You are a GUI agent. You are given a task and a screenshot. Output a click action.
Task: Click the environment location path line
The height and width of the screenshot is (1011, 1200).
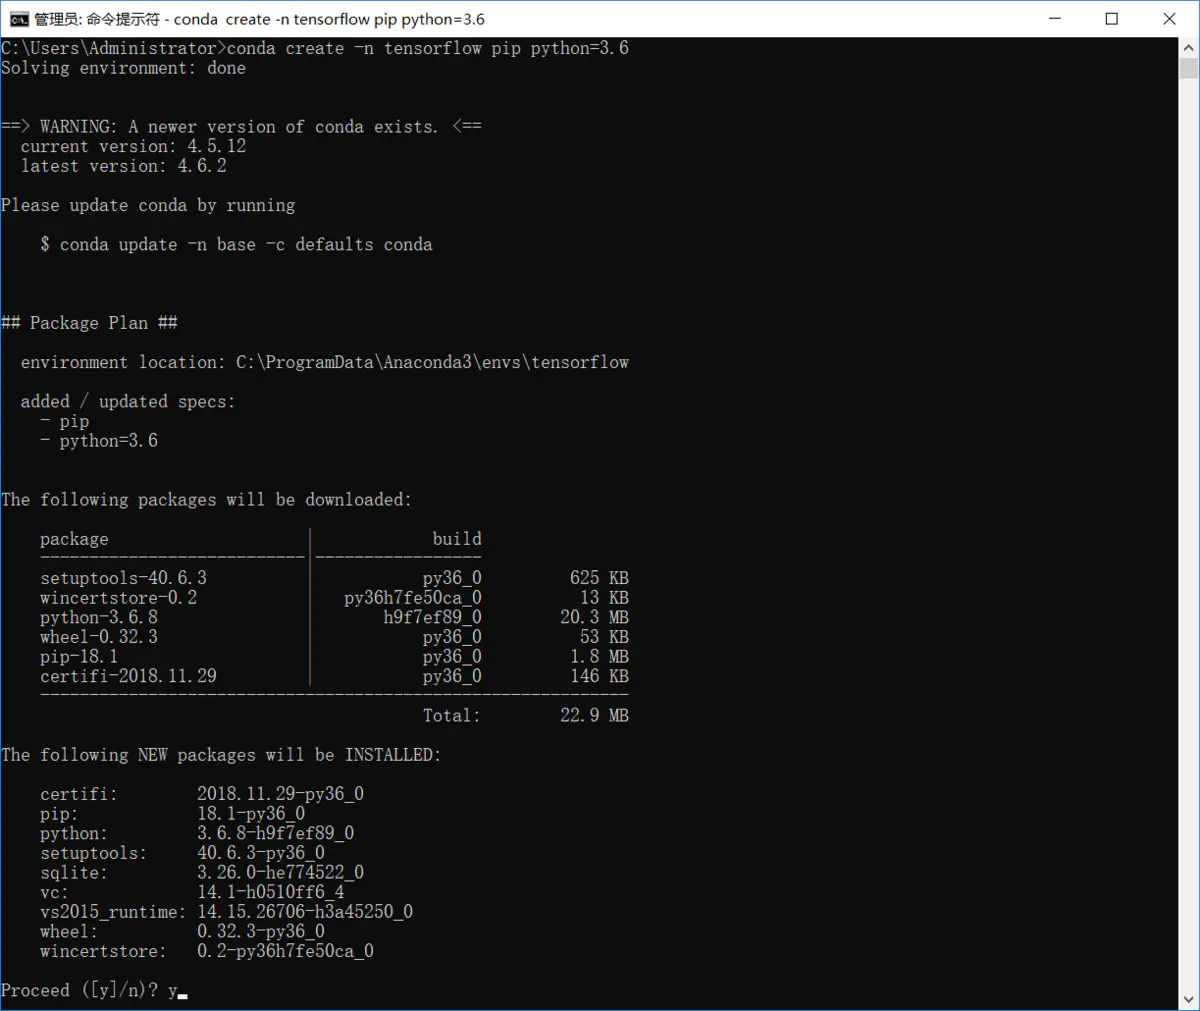(325, 362)
